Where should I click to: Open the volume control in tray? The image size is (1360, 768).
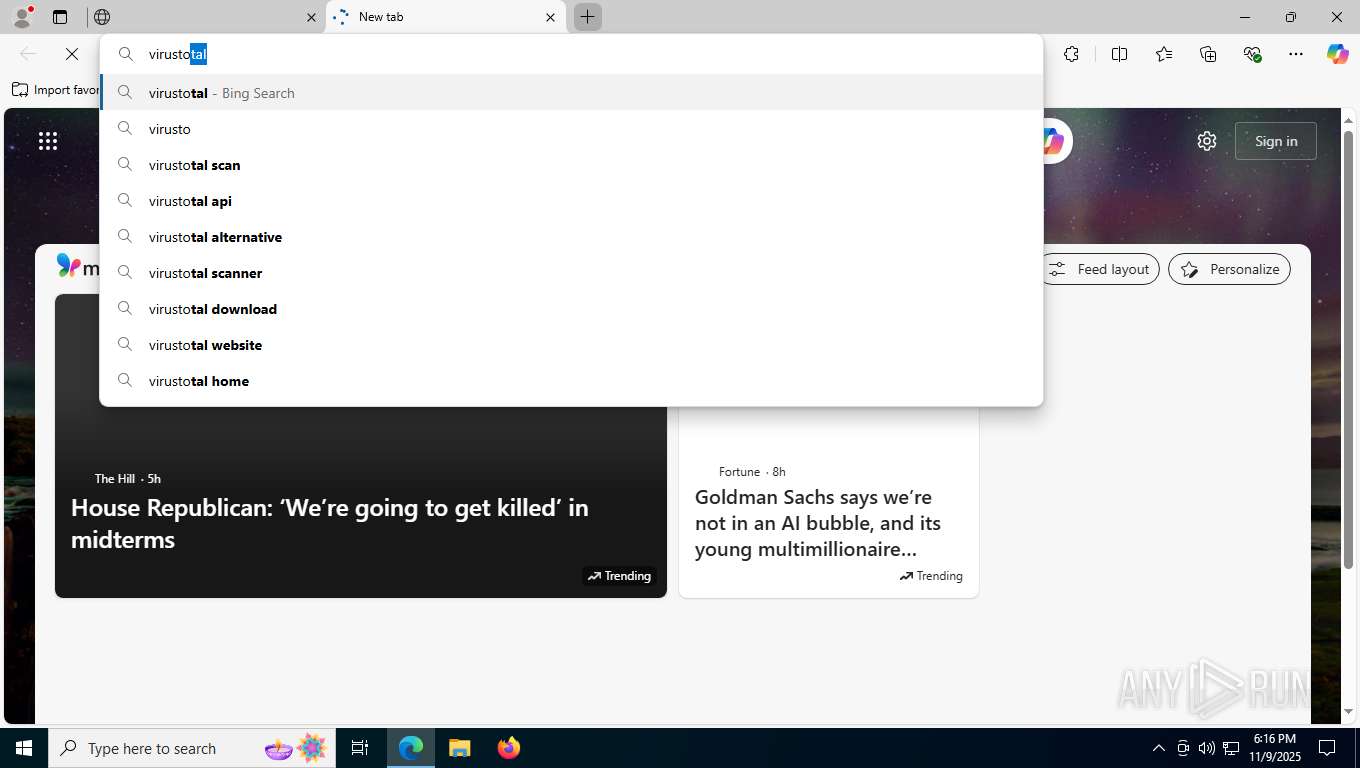click(x=1207, y=748)
